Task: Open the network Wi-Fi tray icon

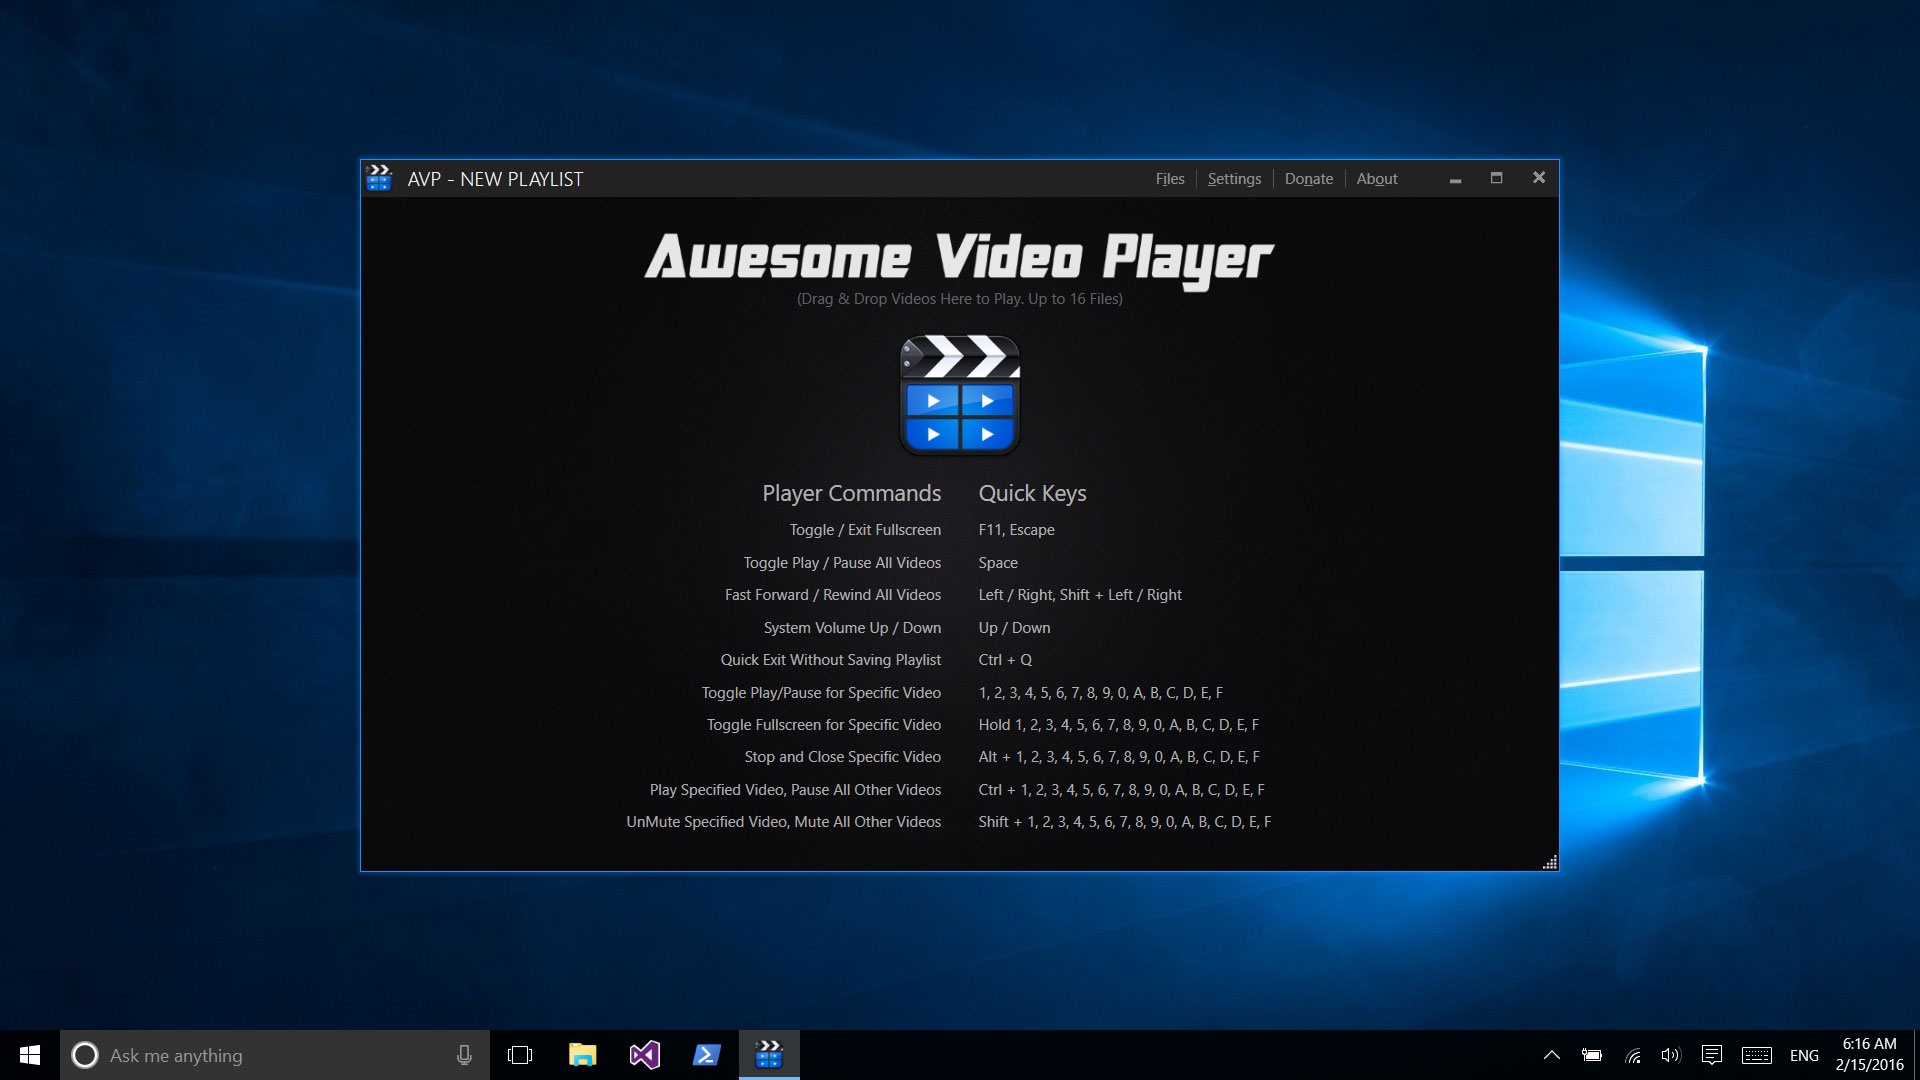Action: point(1632,1055)
